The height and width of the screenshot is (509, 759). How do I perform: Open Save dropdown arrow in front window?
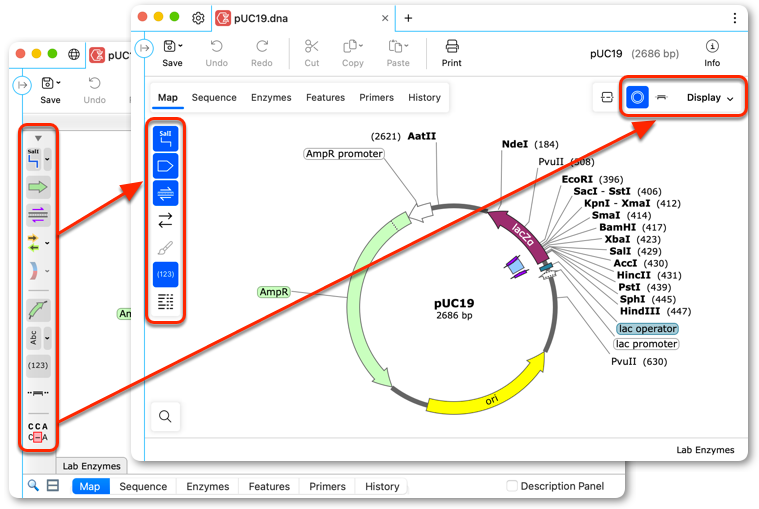(x=181, y=46)
